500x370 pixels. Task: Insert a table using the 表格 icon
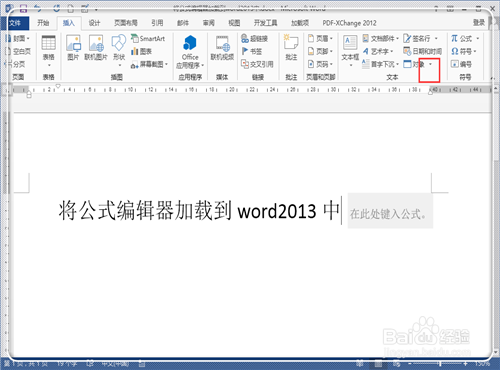pos(49,50)
